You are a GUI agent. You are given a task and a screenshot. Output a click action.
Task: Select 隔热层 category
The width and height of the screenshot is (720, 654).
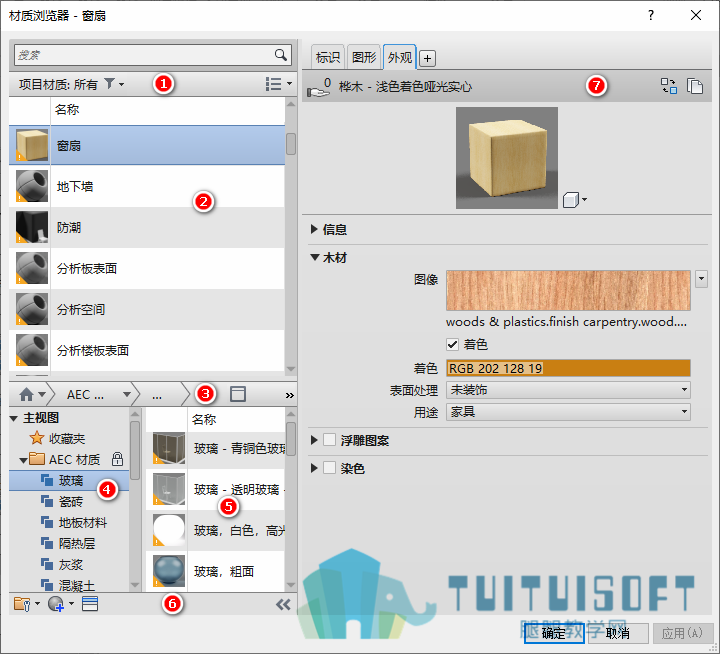[x=69, y=544]
